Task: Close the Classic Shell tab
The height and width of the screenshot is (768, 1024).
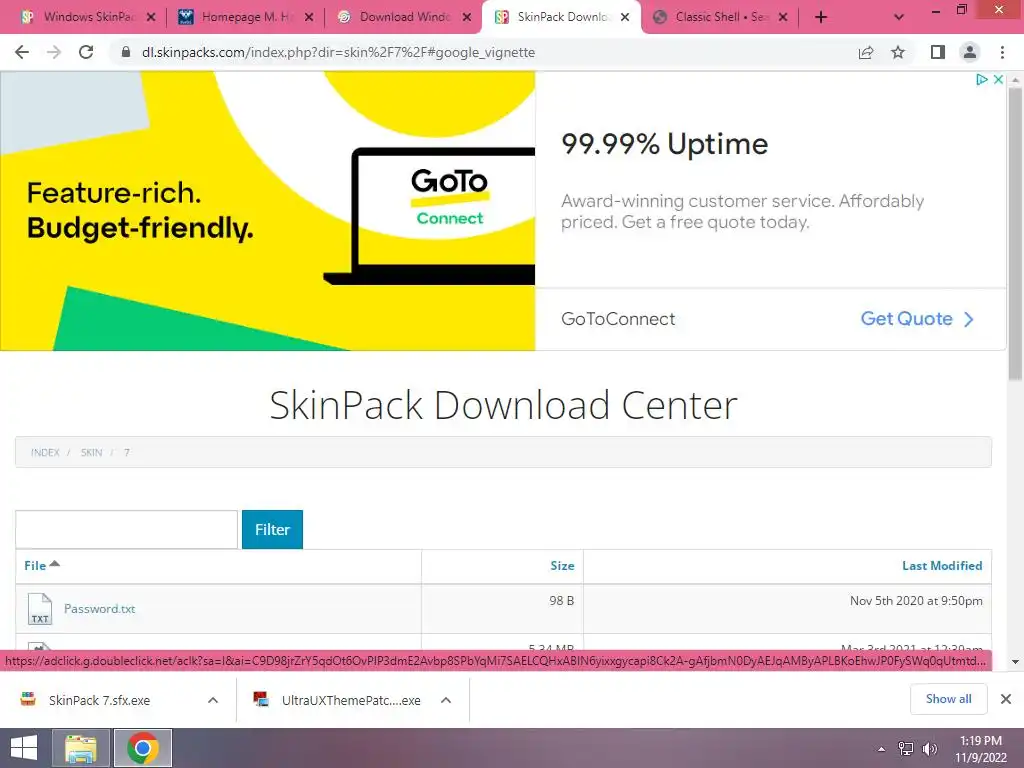Action: tap(783, 18)
